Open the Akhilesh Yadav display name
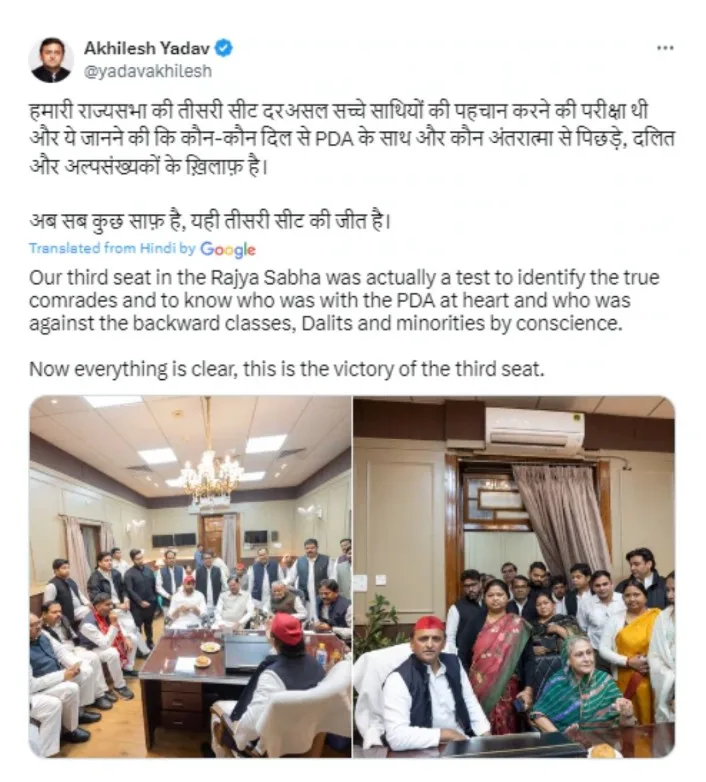Viewport: 706px width, 782px height. 147,48
